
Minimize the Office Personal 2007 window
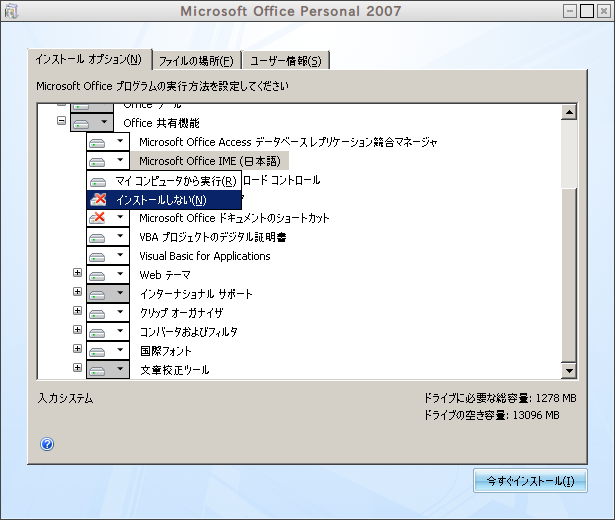point(570,11)
